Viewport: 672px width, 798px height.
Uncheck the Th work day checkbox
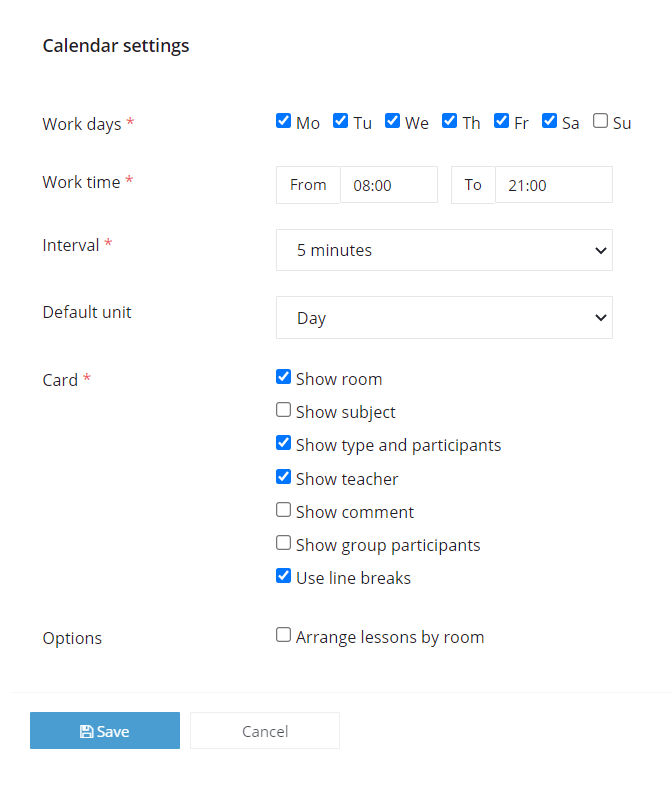point(450,121)
